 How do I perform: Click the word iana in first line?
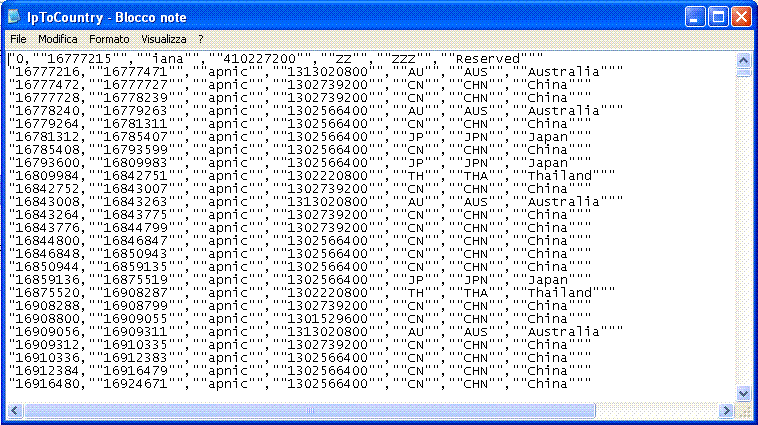click(x=168, y=59)
